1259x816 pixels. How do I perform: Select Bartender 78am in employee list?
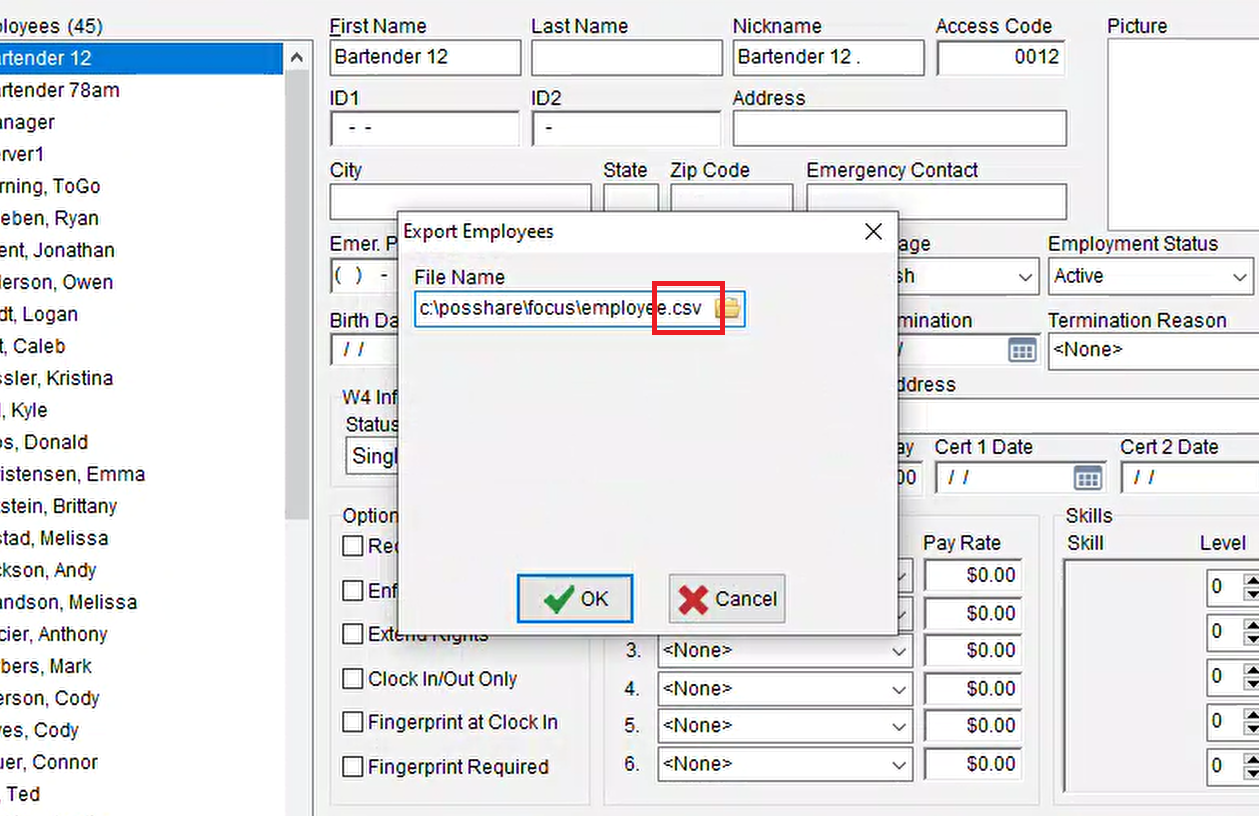60,90
